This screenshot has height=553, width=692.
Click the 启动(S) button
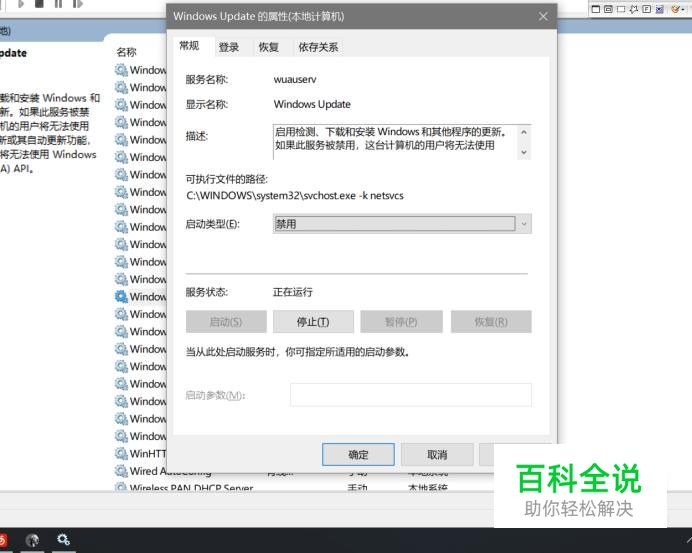[x=226, y=322]
